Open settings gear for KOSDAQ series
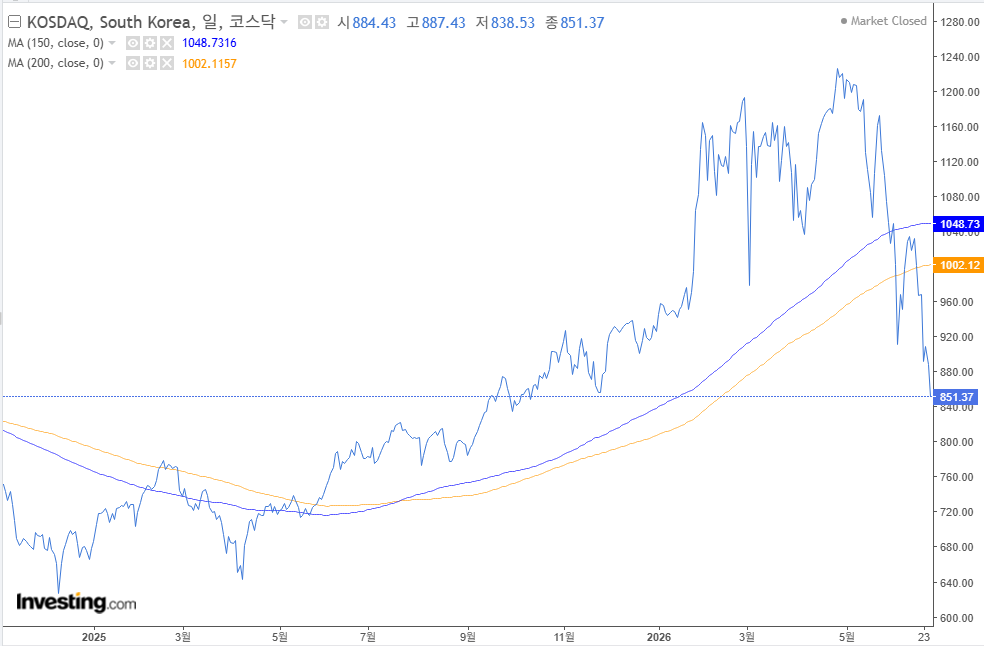This screenshot has width=984, height=646. [x=322, y=23]
